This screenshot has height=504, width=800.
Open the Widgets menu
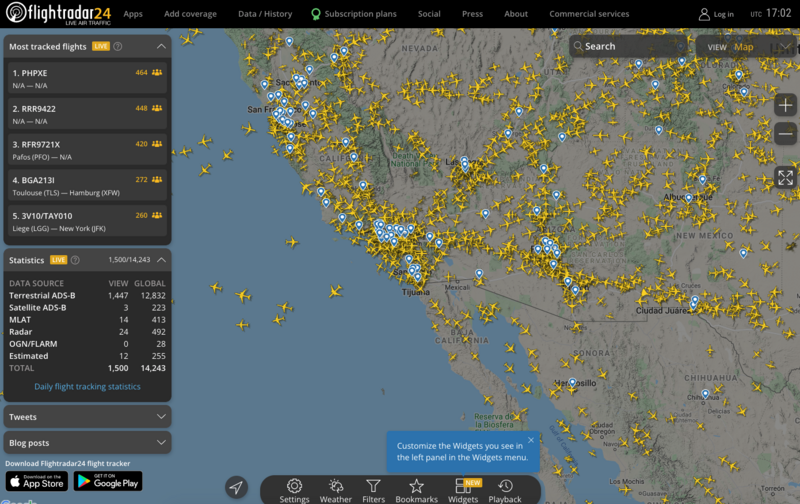[x=463, y=491]
